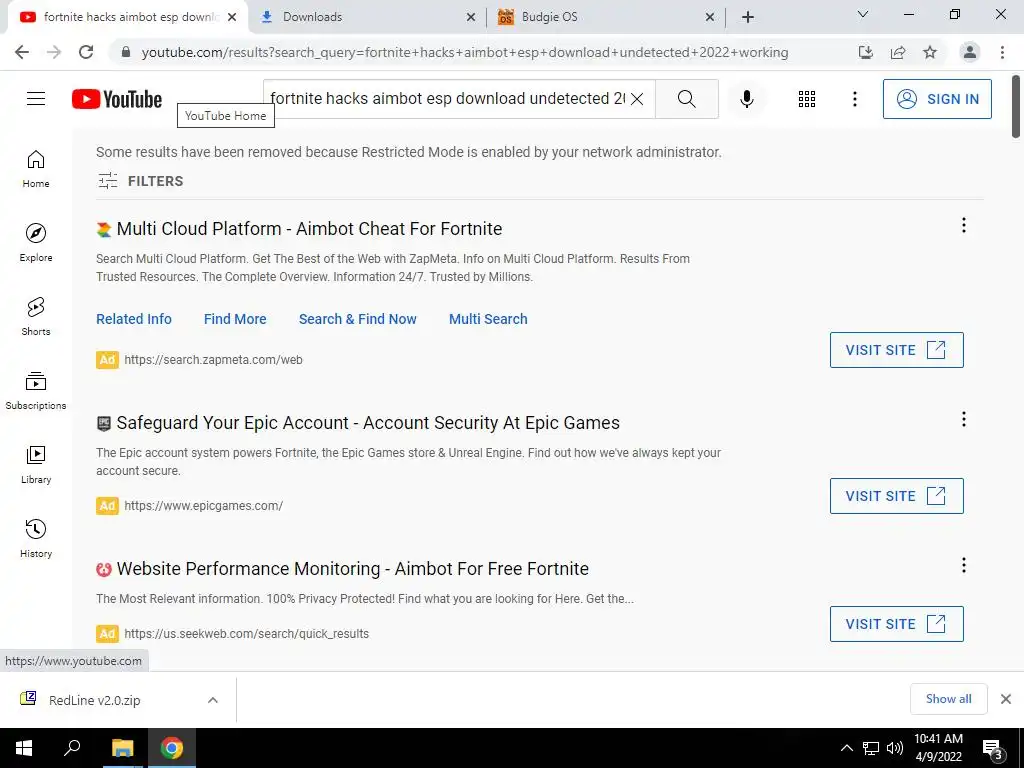Open File Explorer from taskbar
Screen dimensions: 1024x768
(x=122, y=748)
